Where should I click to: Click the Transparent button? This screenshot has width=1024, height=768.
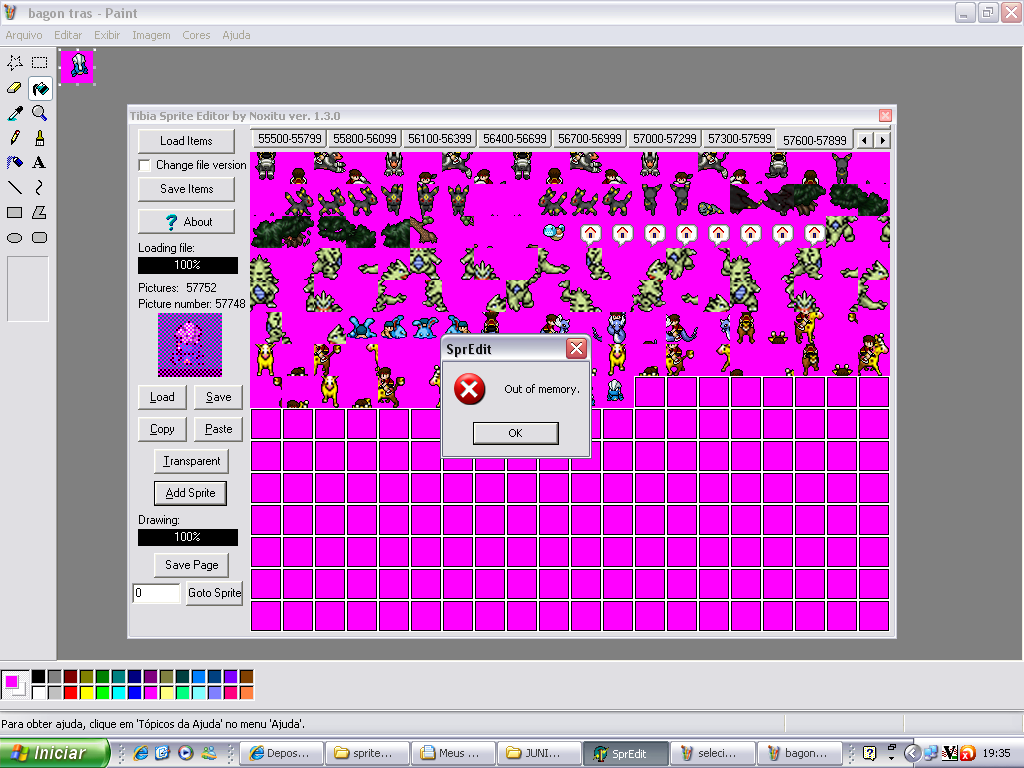point(191,461)
